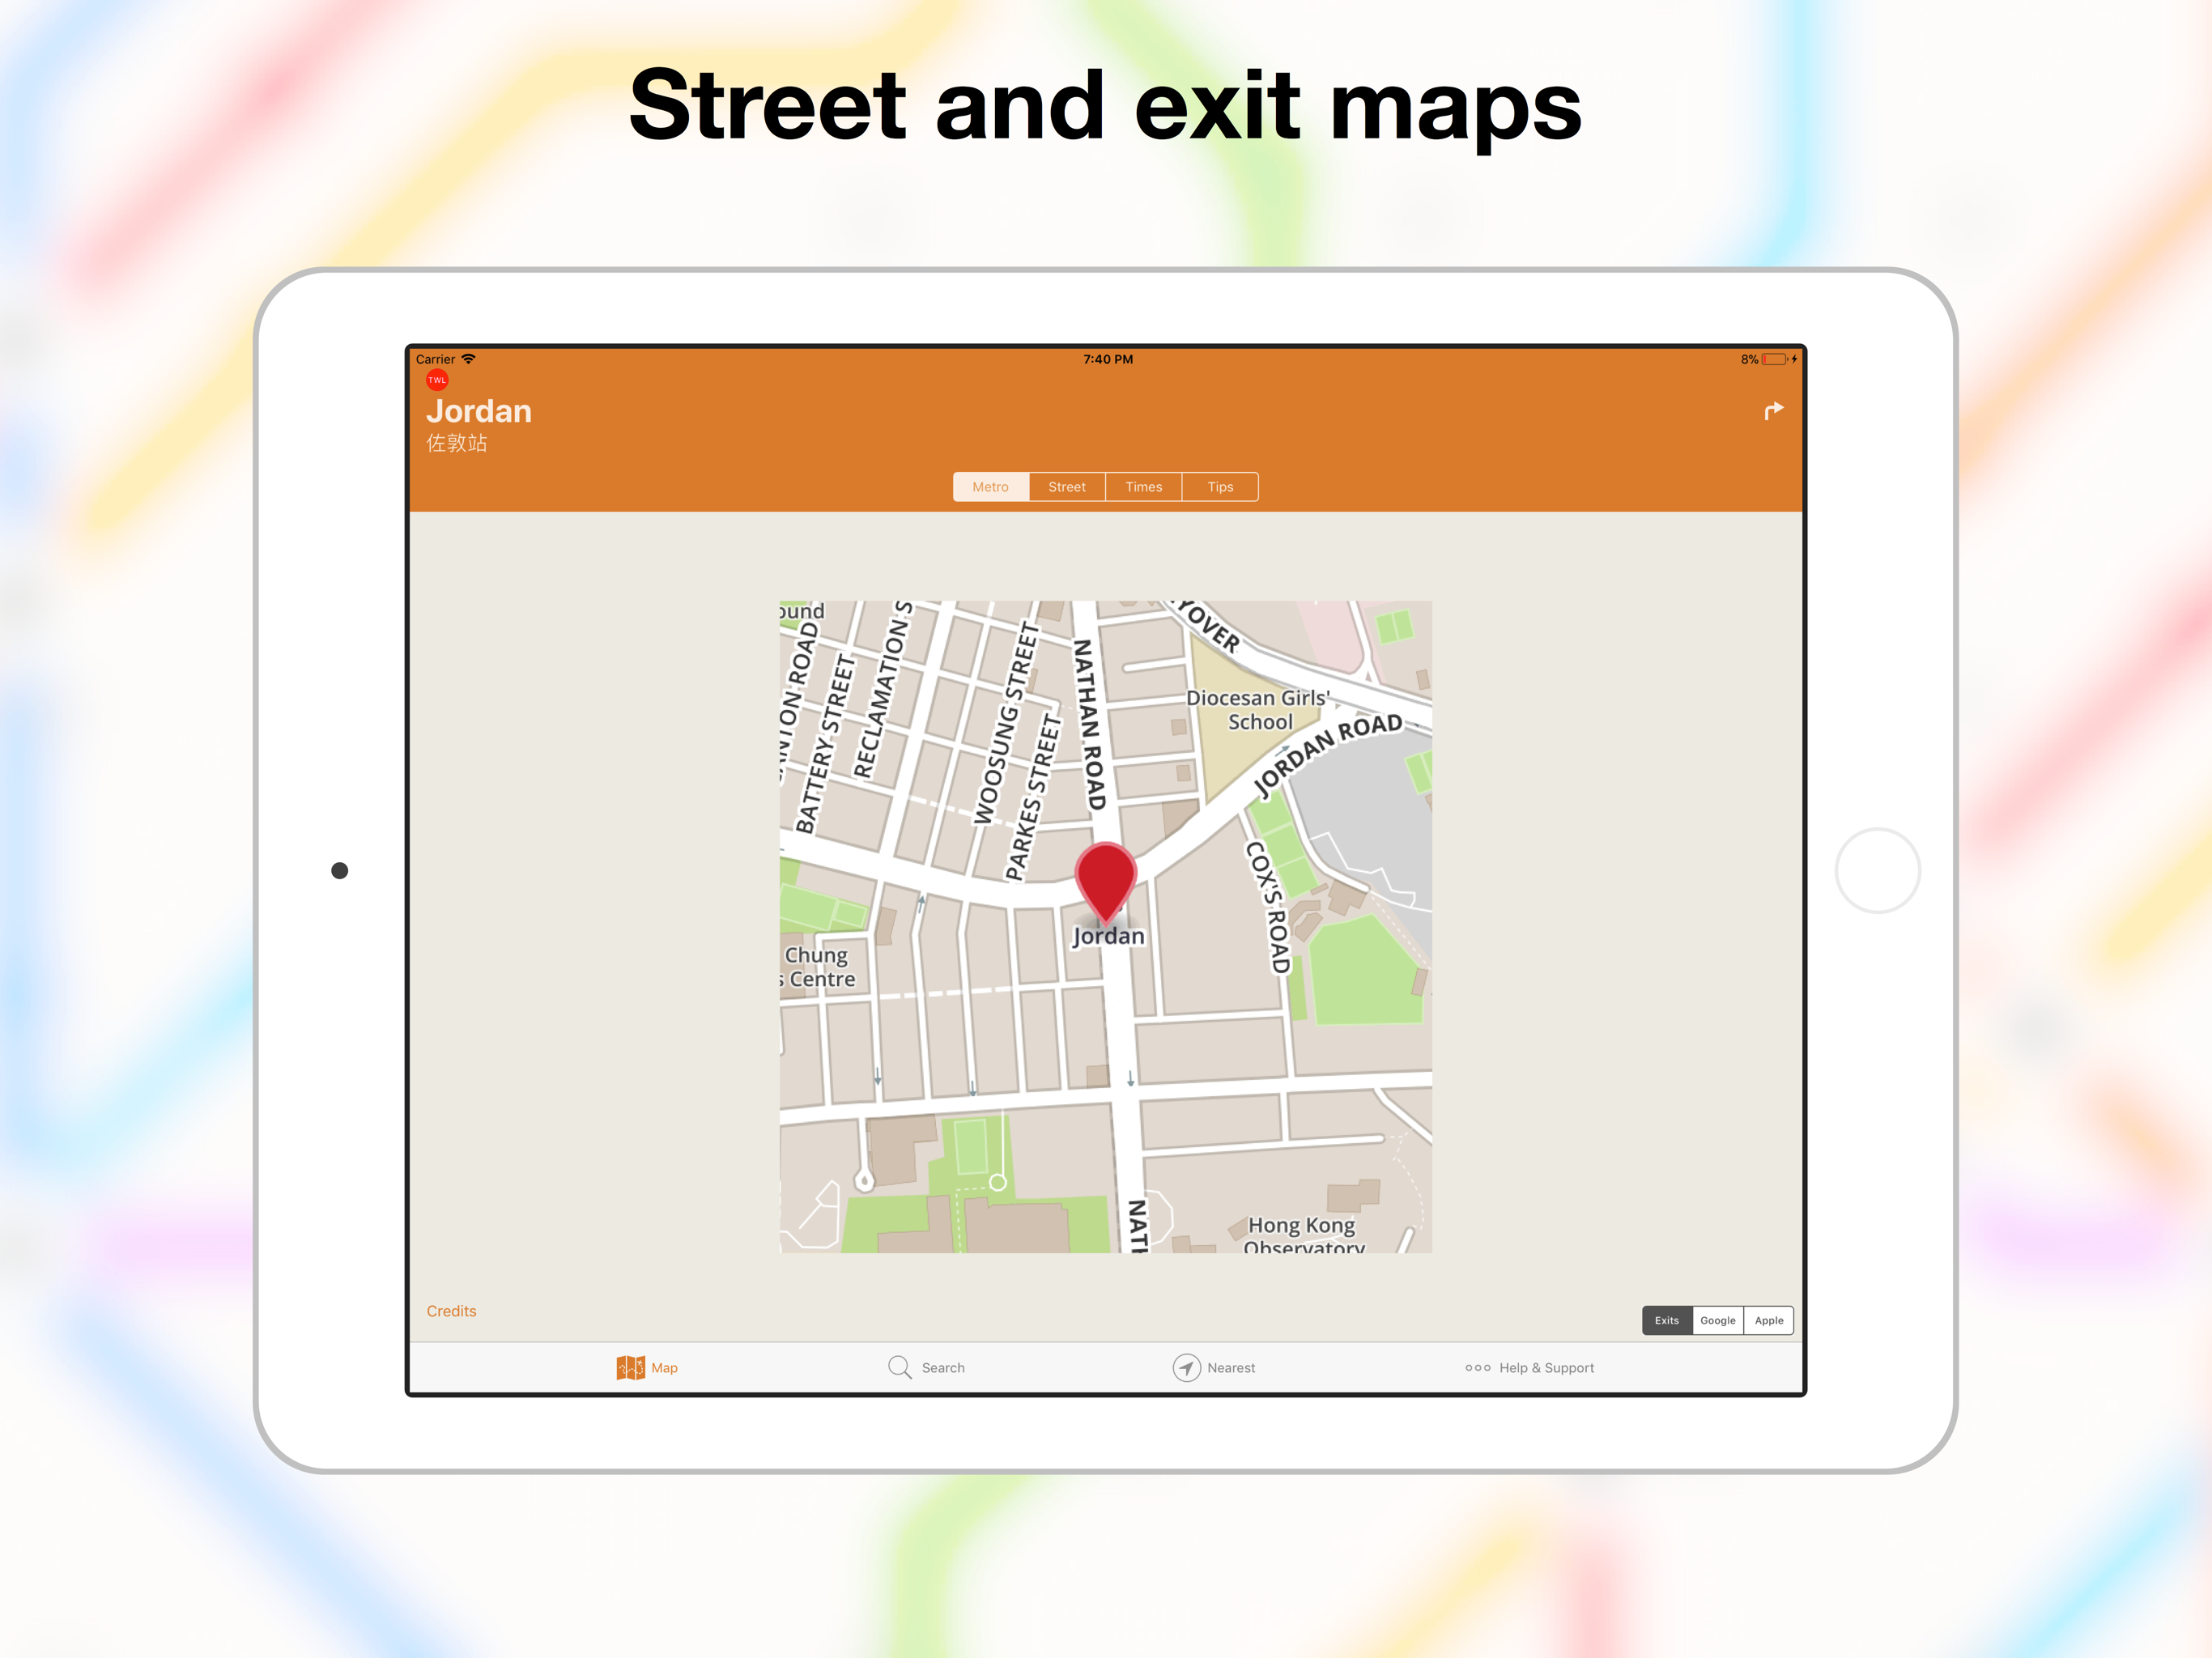Image resolution: width=2212 pixels, height=1658 pixels.
Task: Tap the battery status indicator
Action: [x=1774, y=359]
